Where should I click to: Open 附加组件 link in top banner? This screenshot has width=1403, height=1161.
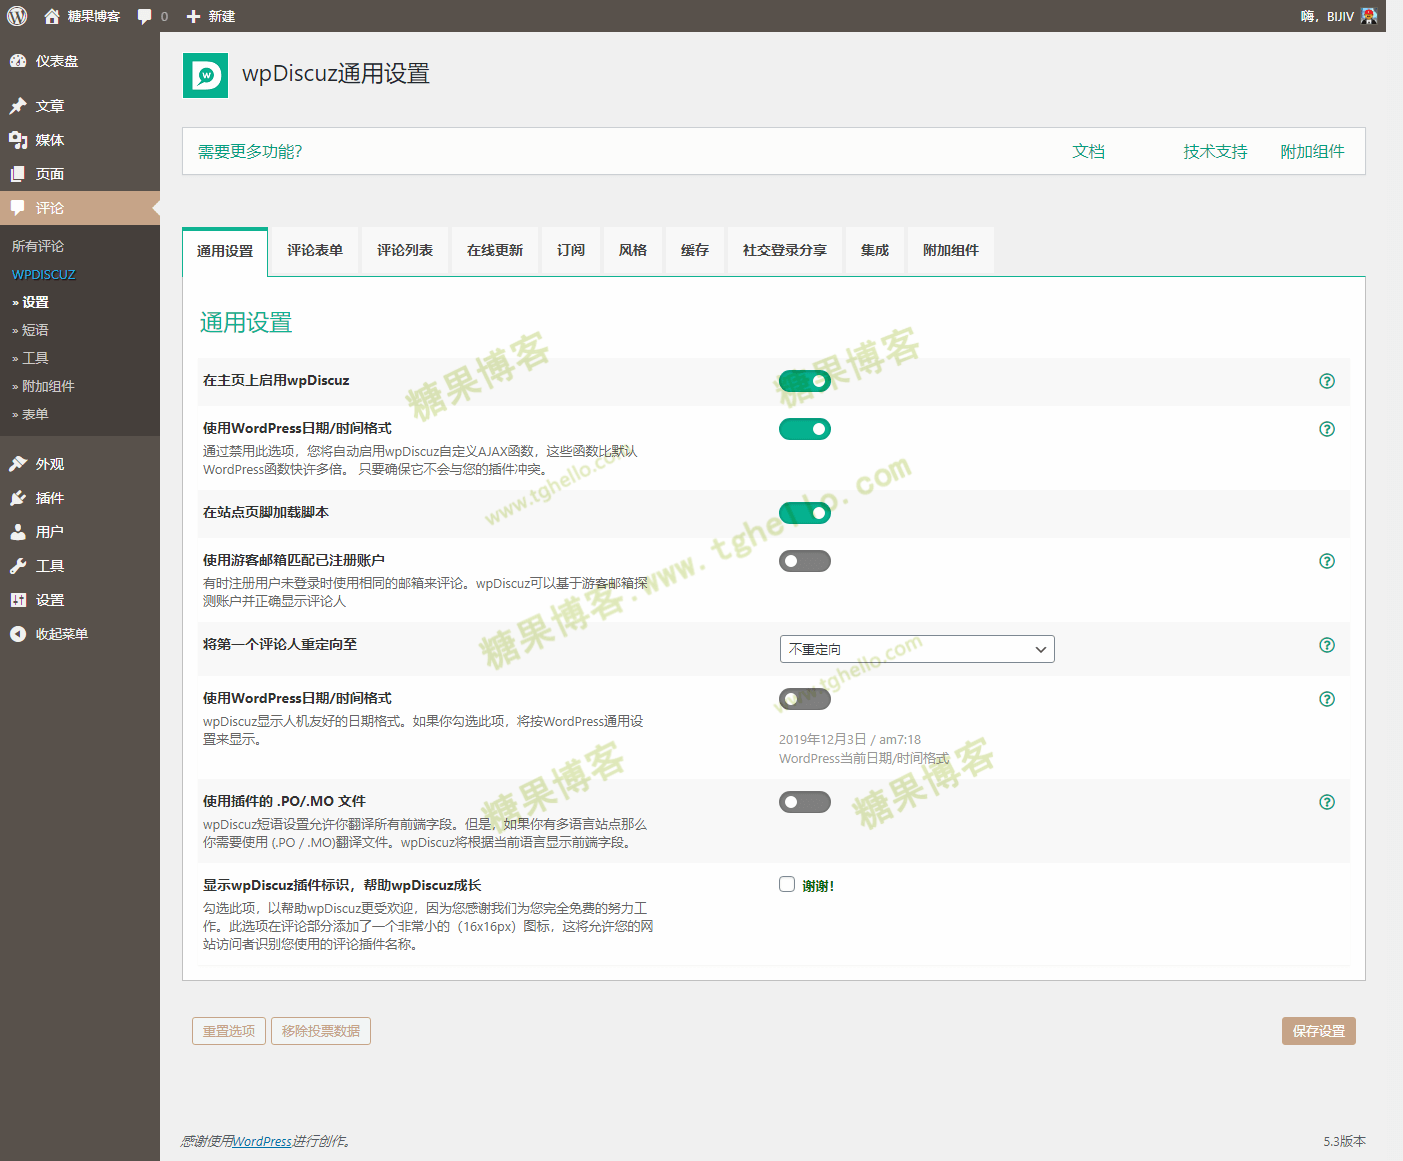pos(1313,152)
